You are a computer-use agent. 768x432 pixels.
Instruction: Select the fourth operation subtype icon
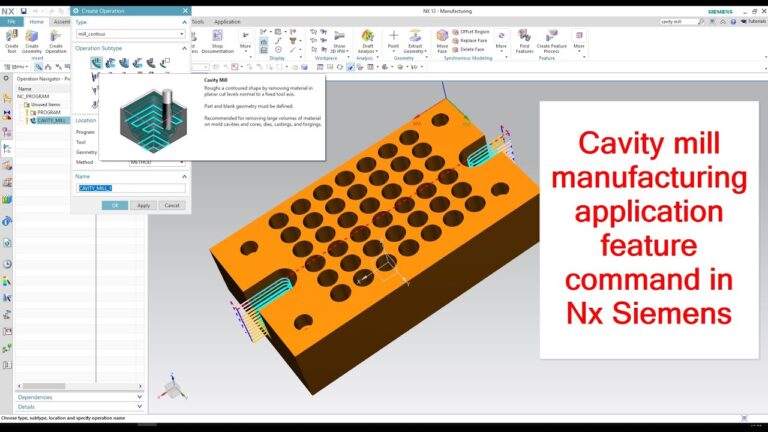138,63
